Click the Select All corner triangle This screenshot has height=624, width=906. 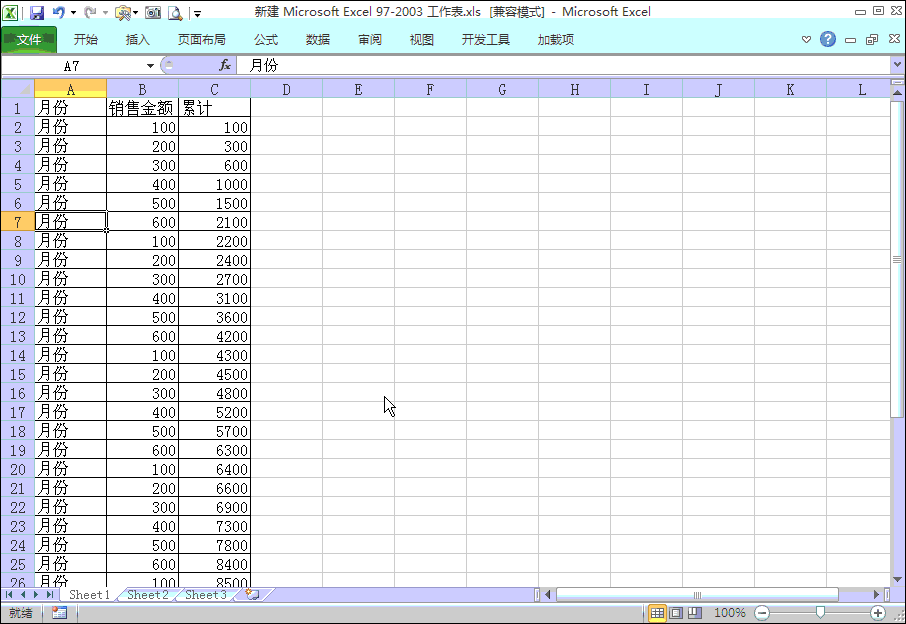click(17, 89)
